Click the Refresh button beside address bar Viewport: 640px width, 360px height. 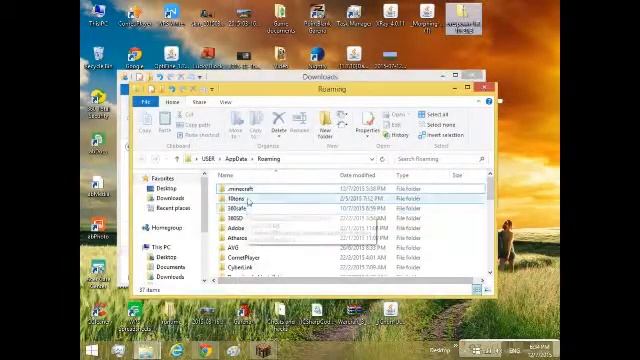coord(382,159)
